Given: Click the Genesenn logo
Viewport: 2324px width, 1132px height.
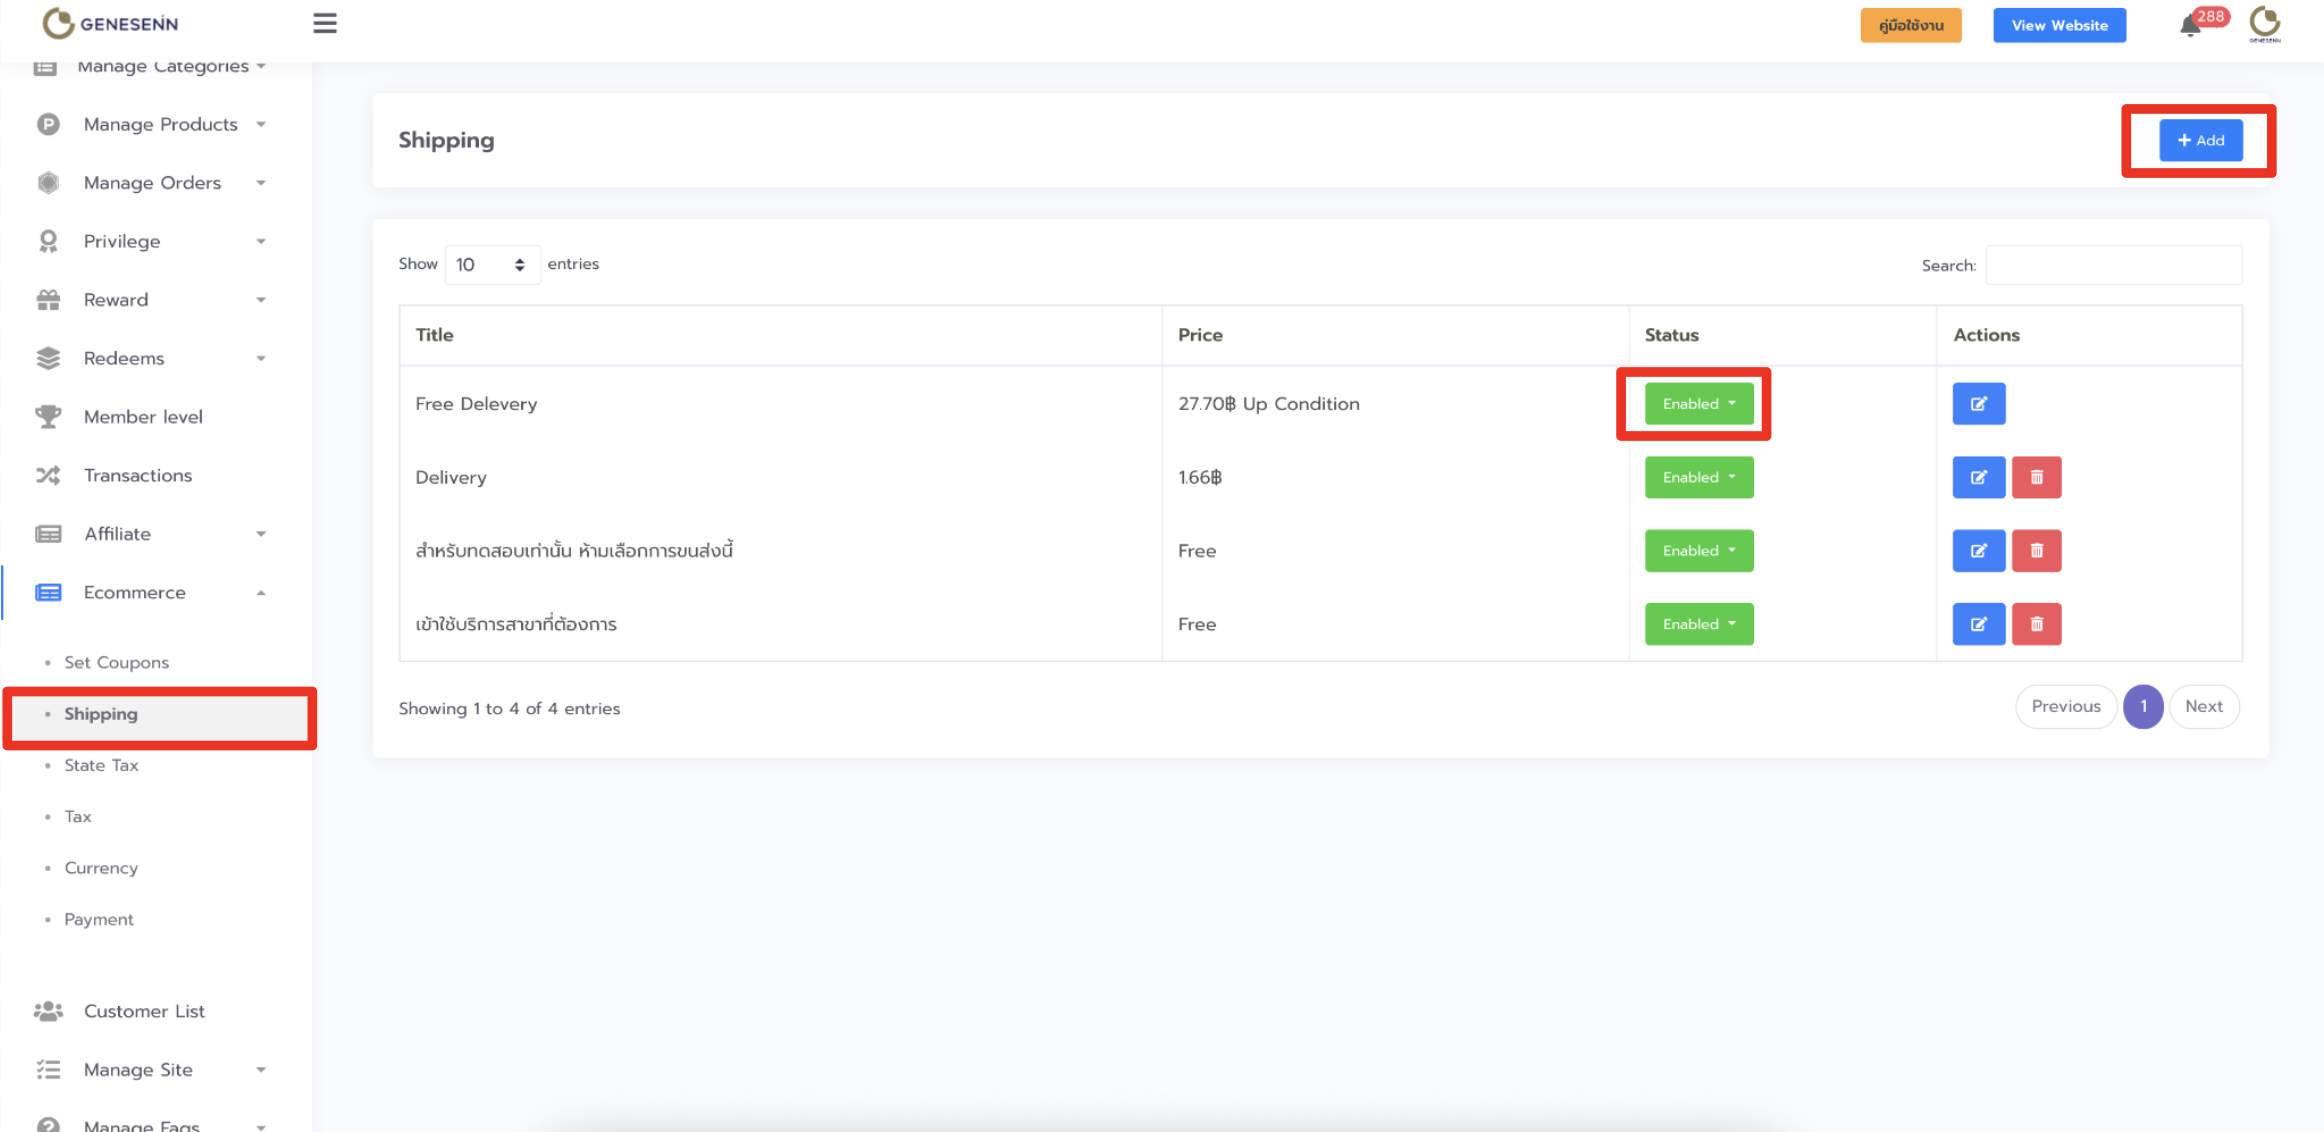Looking at the screenshot, I should click(x=111, y=23).
